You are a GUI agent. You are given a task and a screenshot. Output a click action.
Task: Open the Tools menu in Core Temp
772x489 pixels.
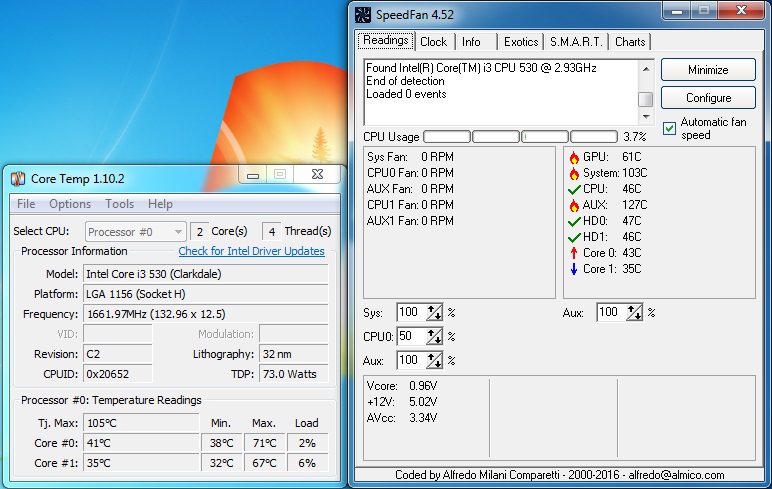point(120,204)
